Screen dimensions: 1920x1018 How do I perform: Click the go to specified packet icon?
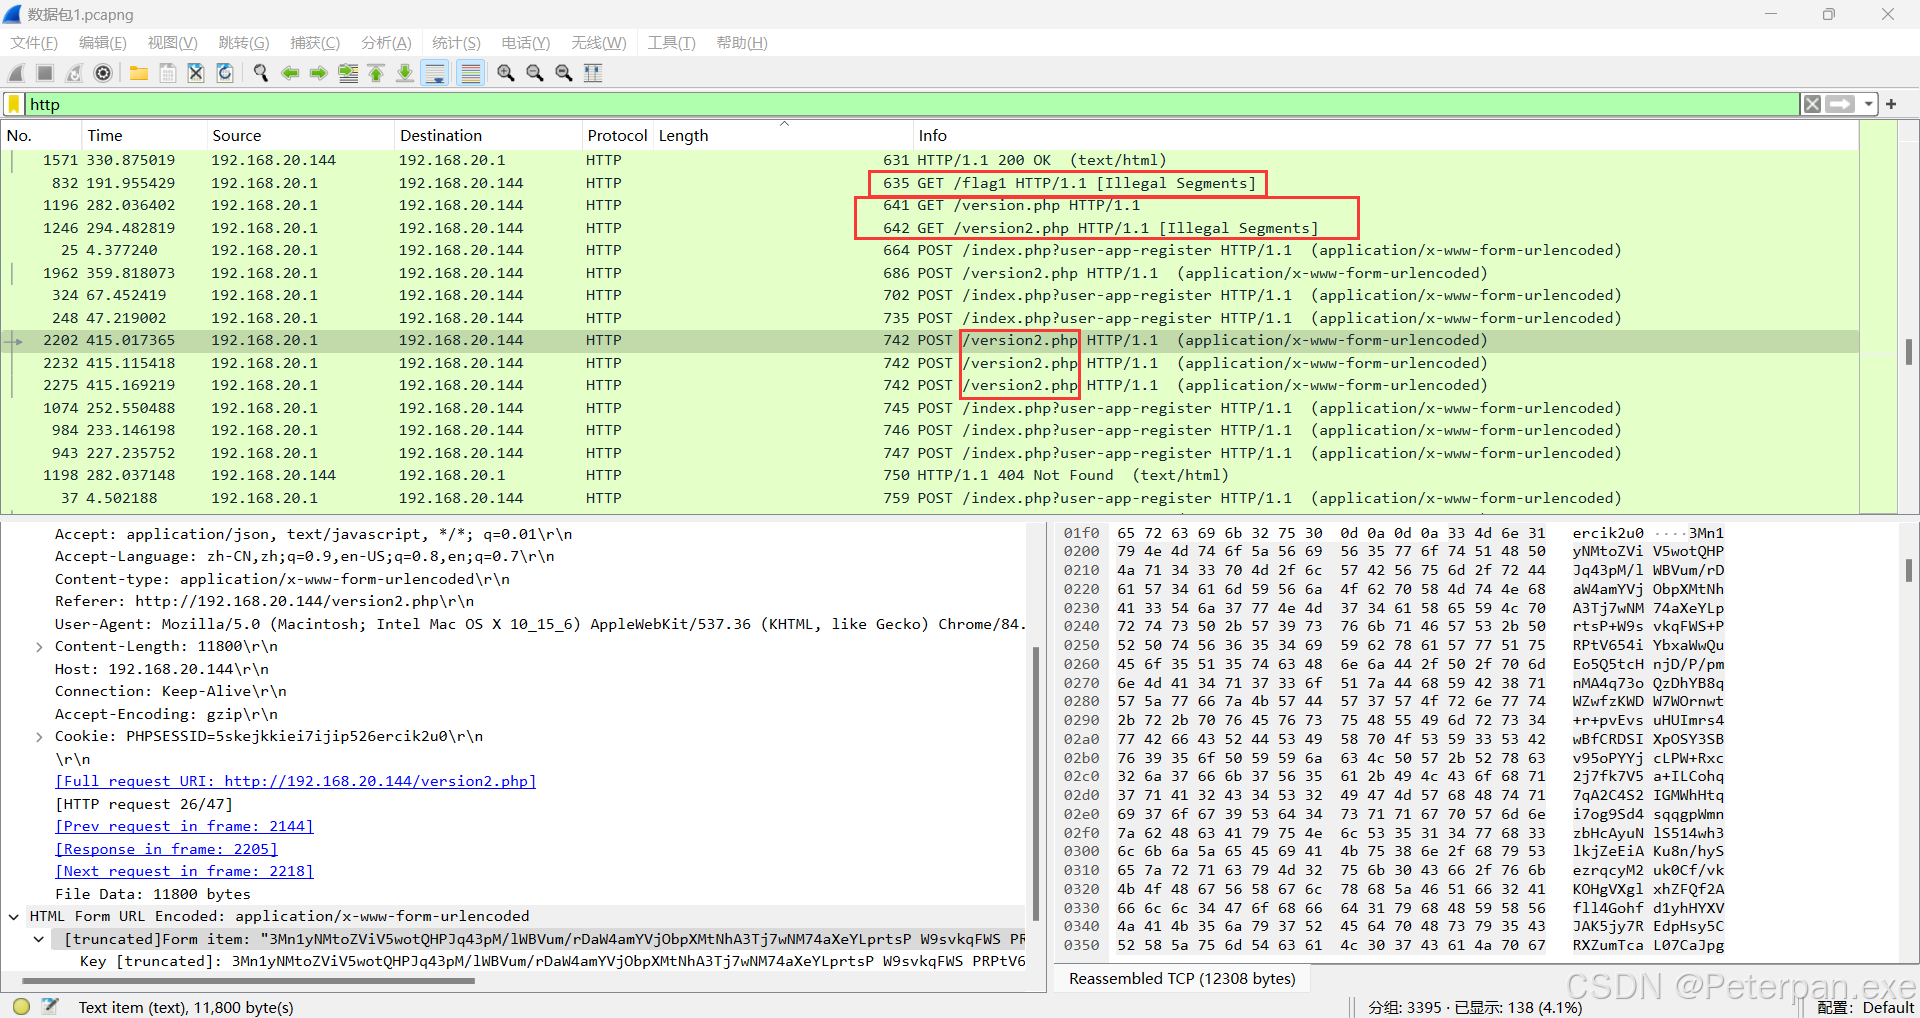coord(348,73)
